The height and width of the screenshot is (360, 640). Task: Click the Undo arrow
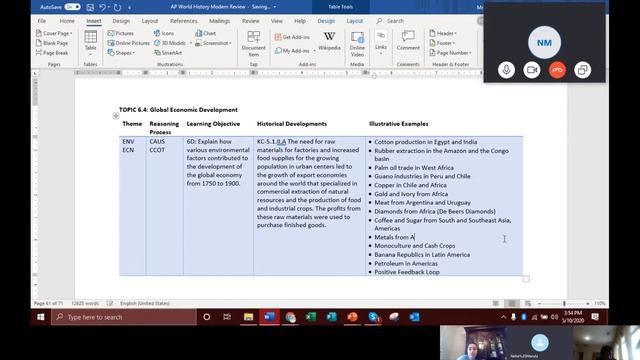(x=103, y=7)
